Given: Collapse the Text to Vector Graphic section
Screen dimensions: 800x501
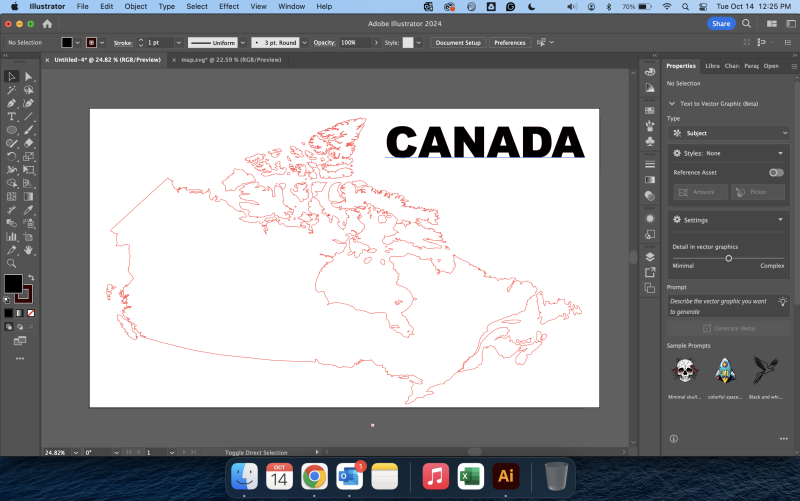Looking at the screenshot, I should tap(673, 103).
